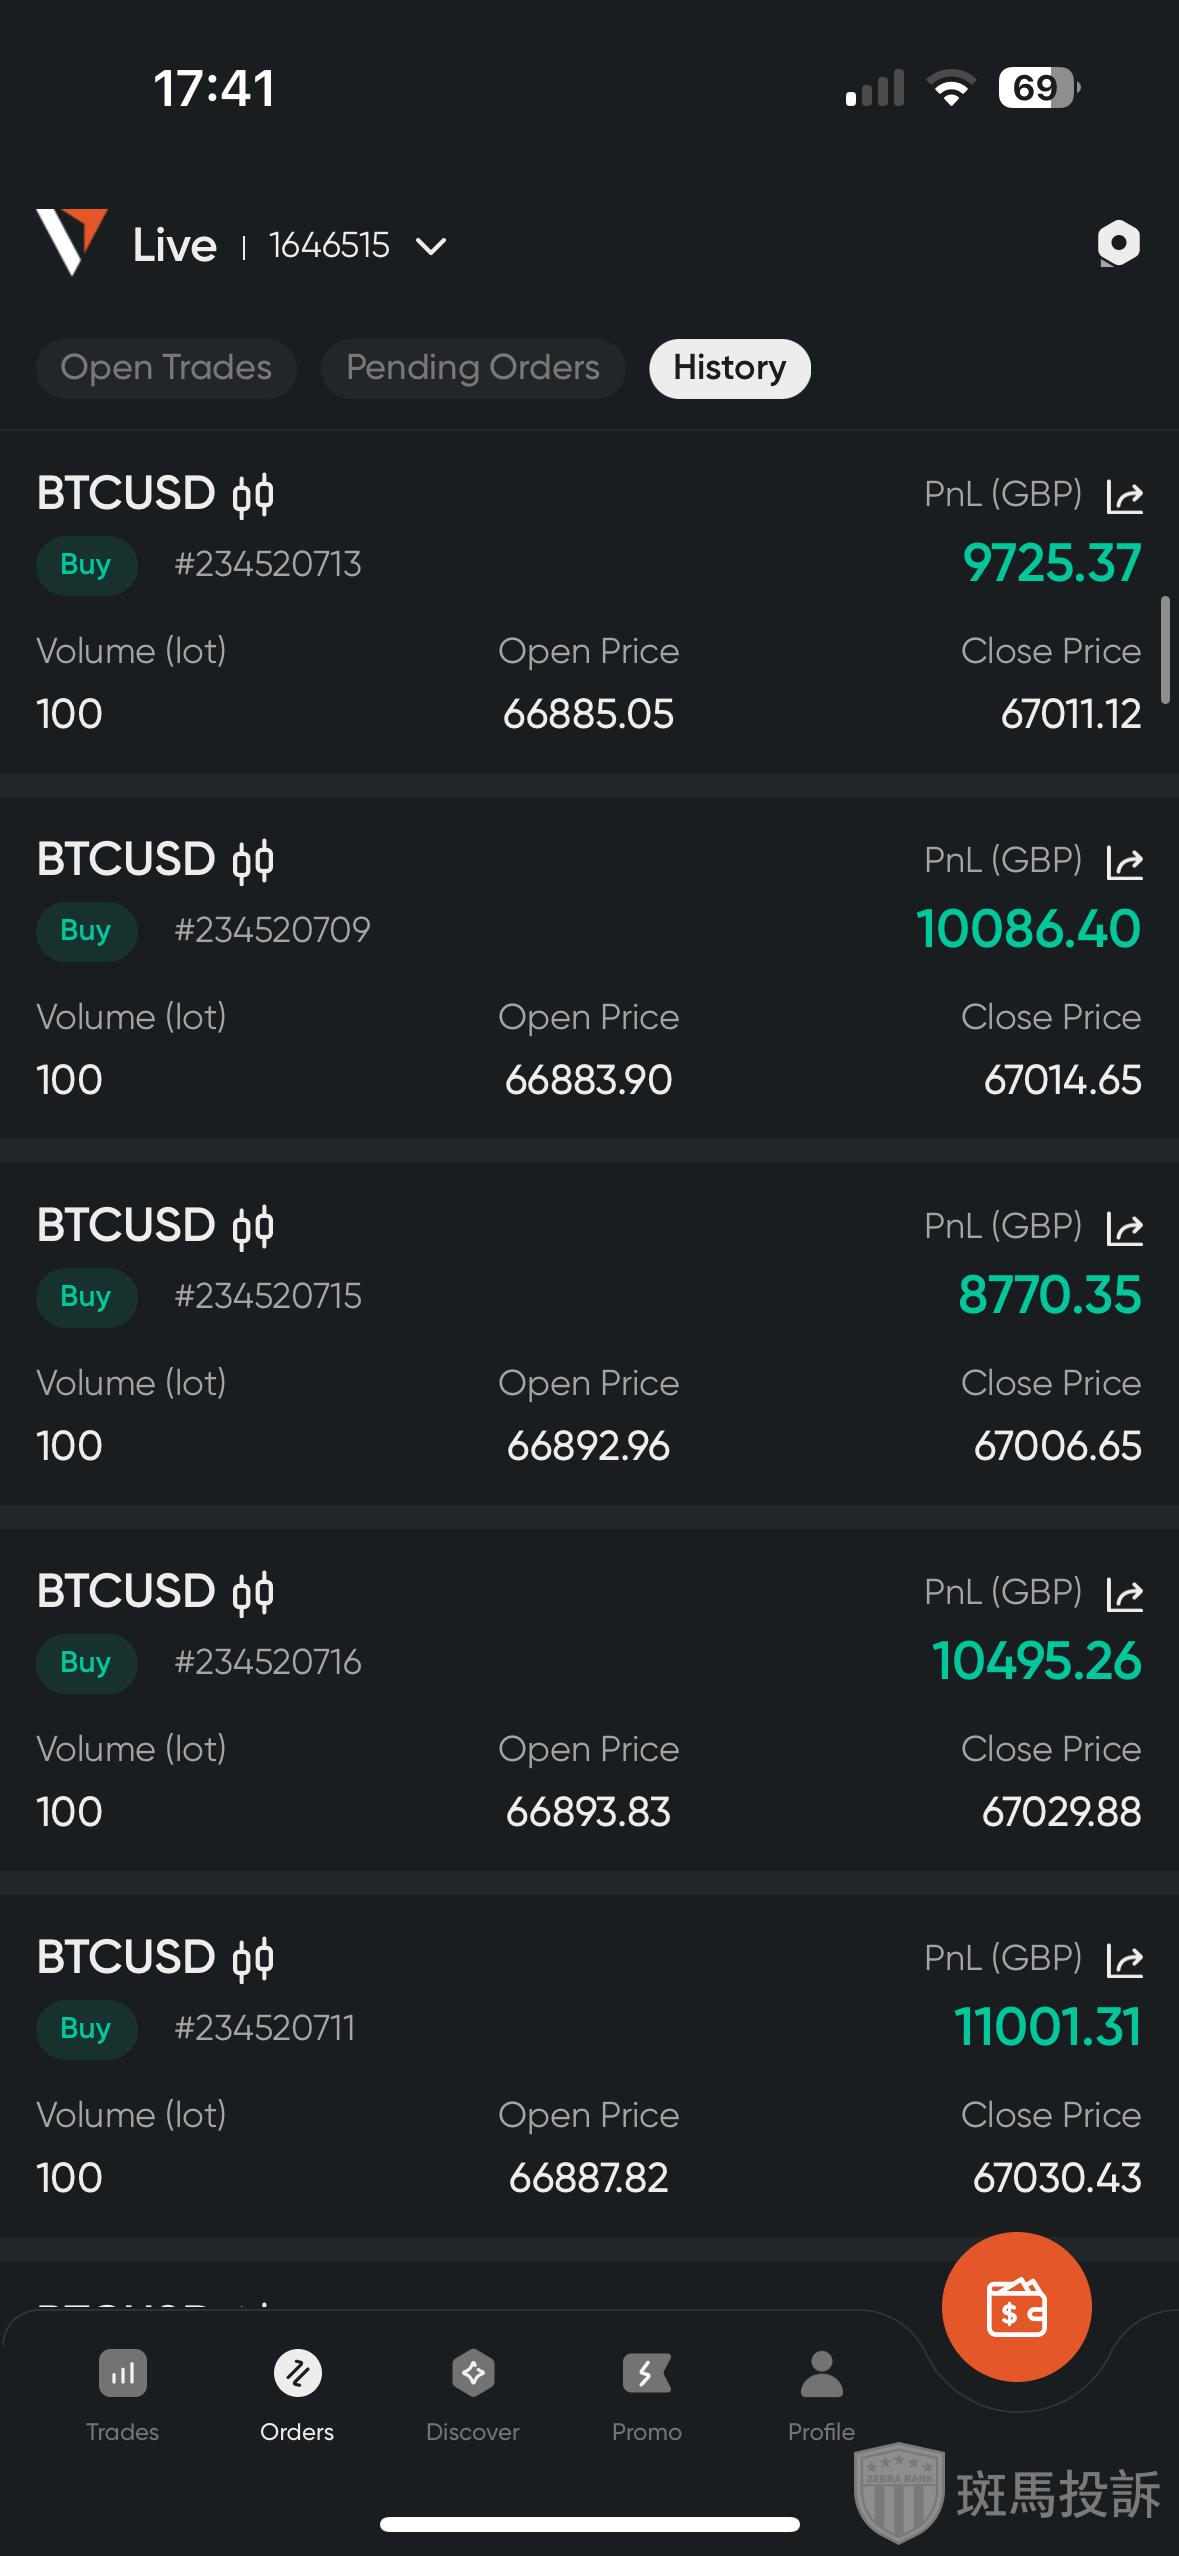Open chart icon for trade #234520715

pos(253,1227)
